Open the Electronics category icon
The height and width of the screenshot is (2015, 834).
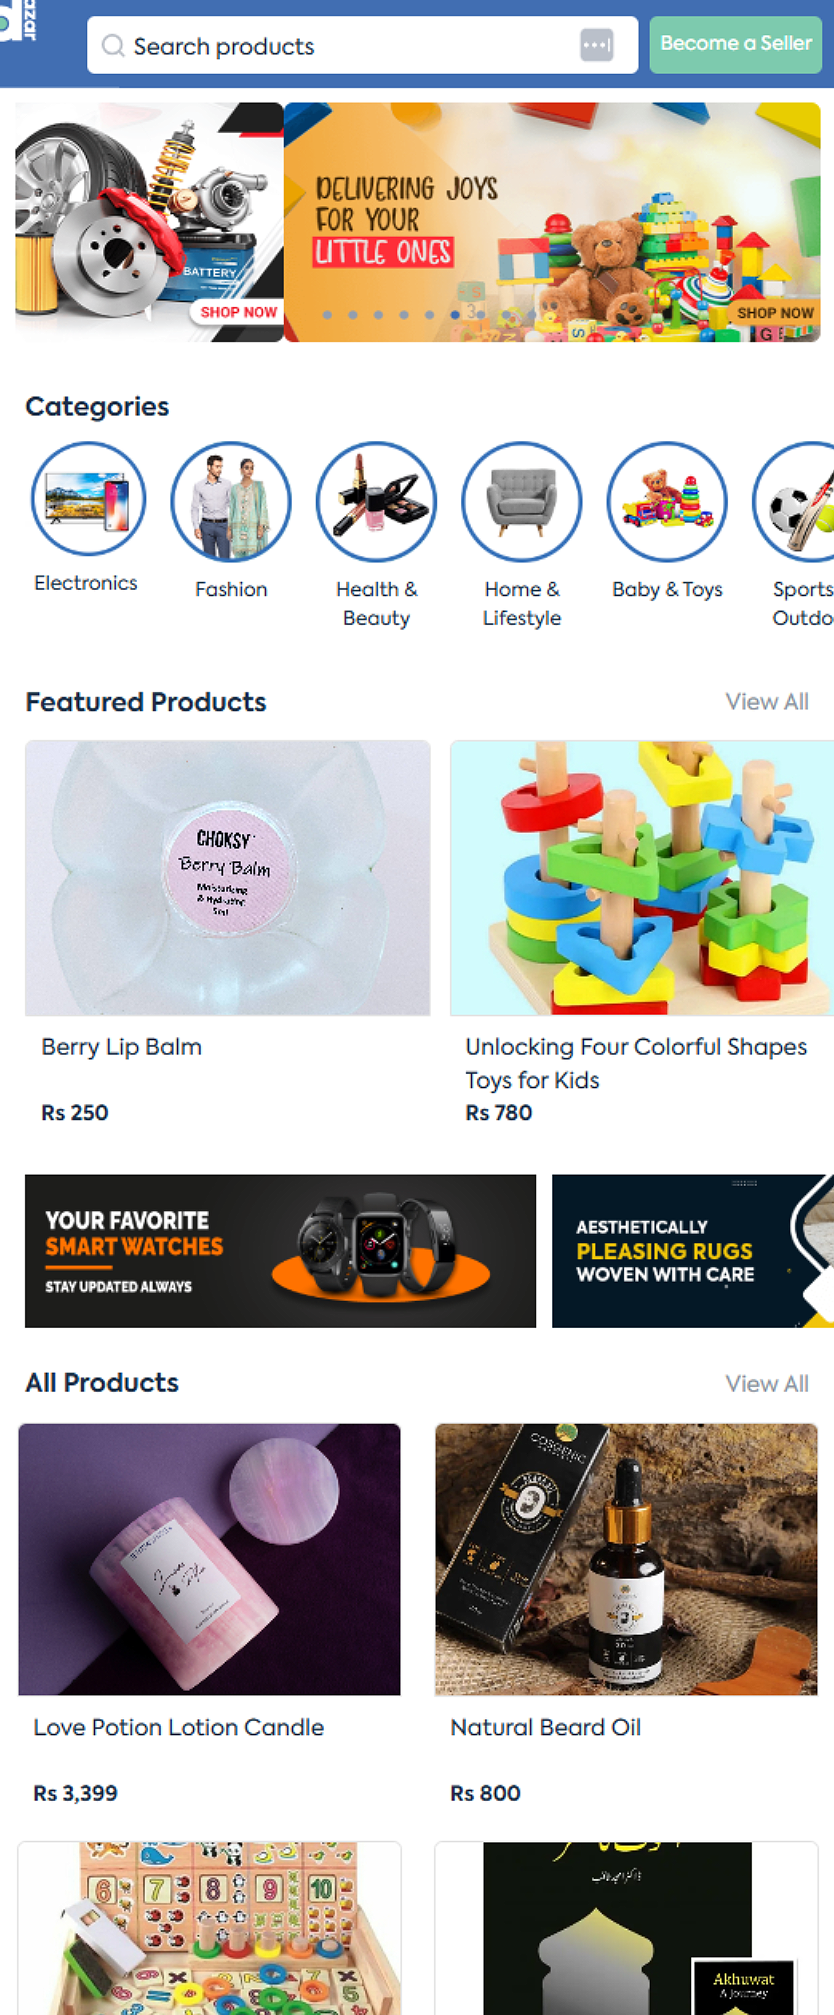click(x=88, y=499)
